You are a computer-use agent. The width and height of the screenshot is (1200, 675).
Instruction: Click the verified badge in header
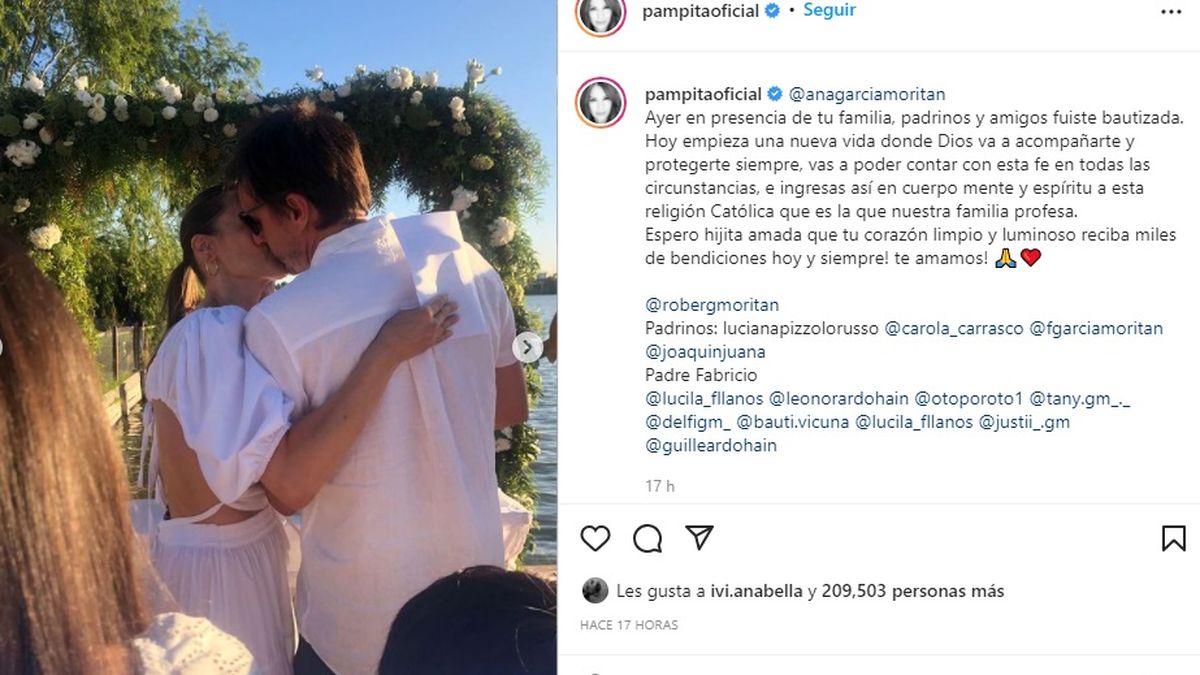pos(771,11)
